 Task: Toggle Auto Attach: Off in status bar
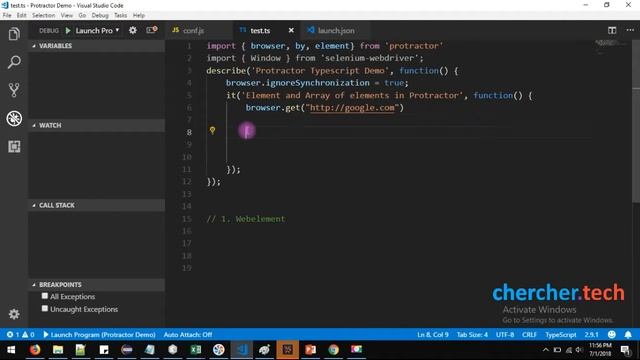coord(188,335)
